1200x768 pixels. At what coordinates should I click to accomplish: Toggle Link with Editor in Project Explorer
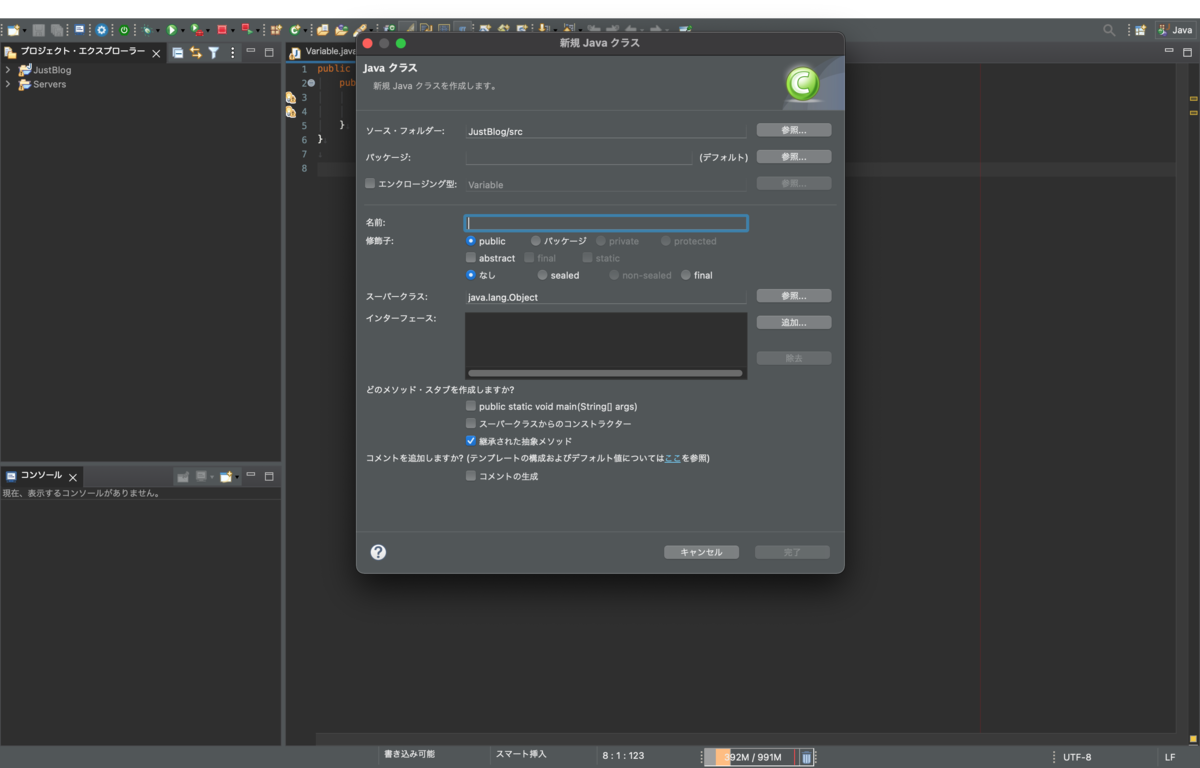[x=196, y=52]
